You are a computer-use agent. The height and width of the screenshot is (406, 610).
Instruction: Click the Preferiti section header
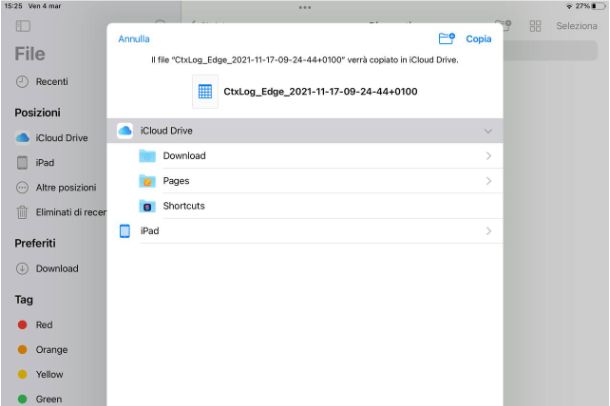point(35,243)
